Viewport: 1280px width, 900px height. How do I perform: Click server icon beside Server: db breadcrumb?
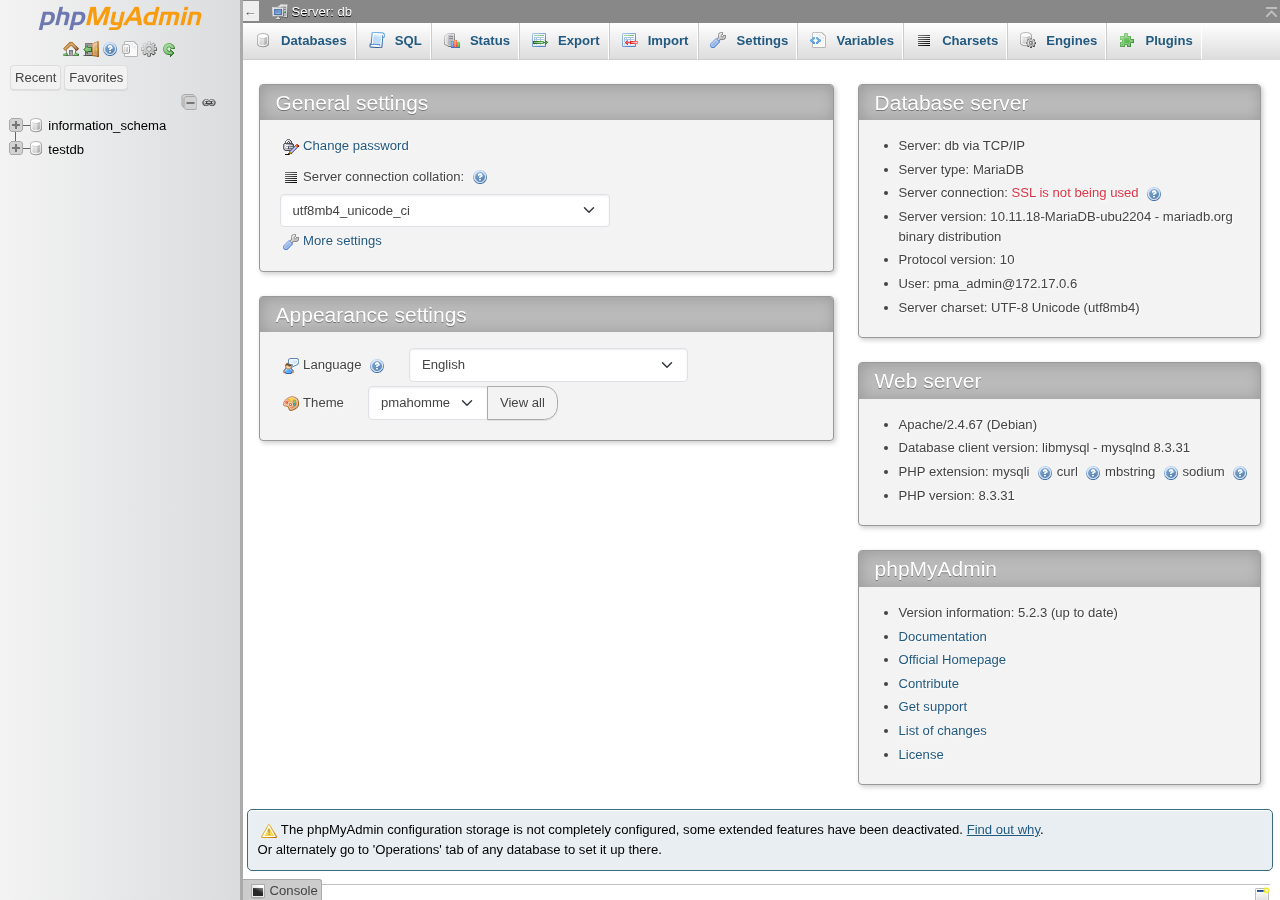pyautogui.click(x=280, y=11)
